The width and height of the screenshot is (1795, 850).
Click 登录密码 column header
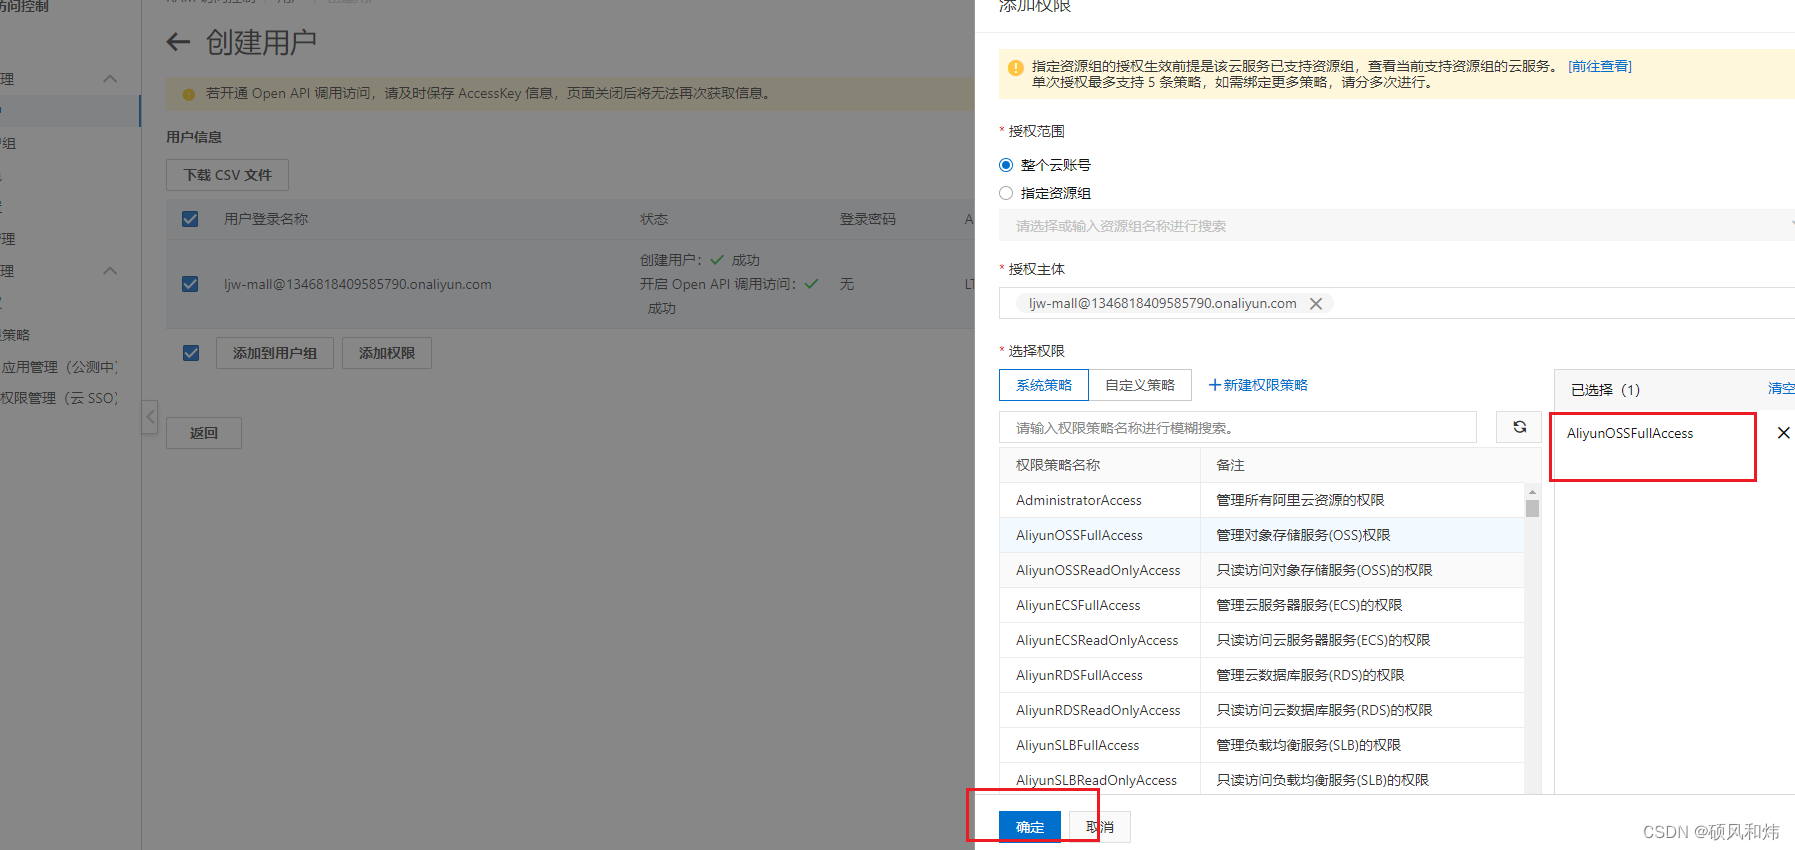(x=867, y=219)
